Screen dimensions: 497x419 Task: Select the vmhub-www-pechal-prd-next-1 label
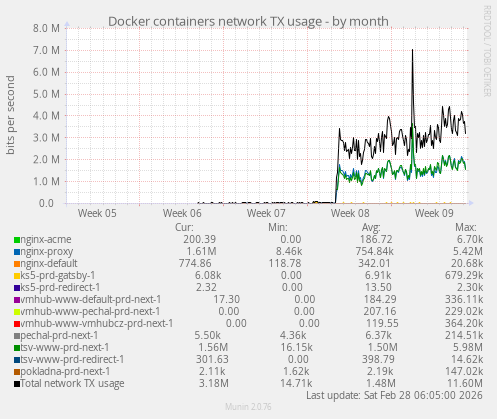(x=90, y=312)
